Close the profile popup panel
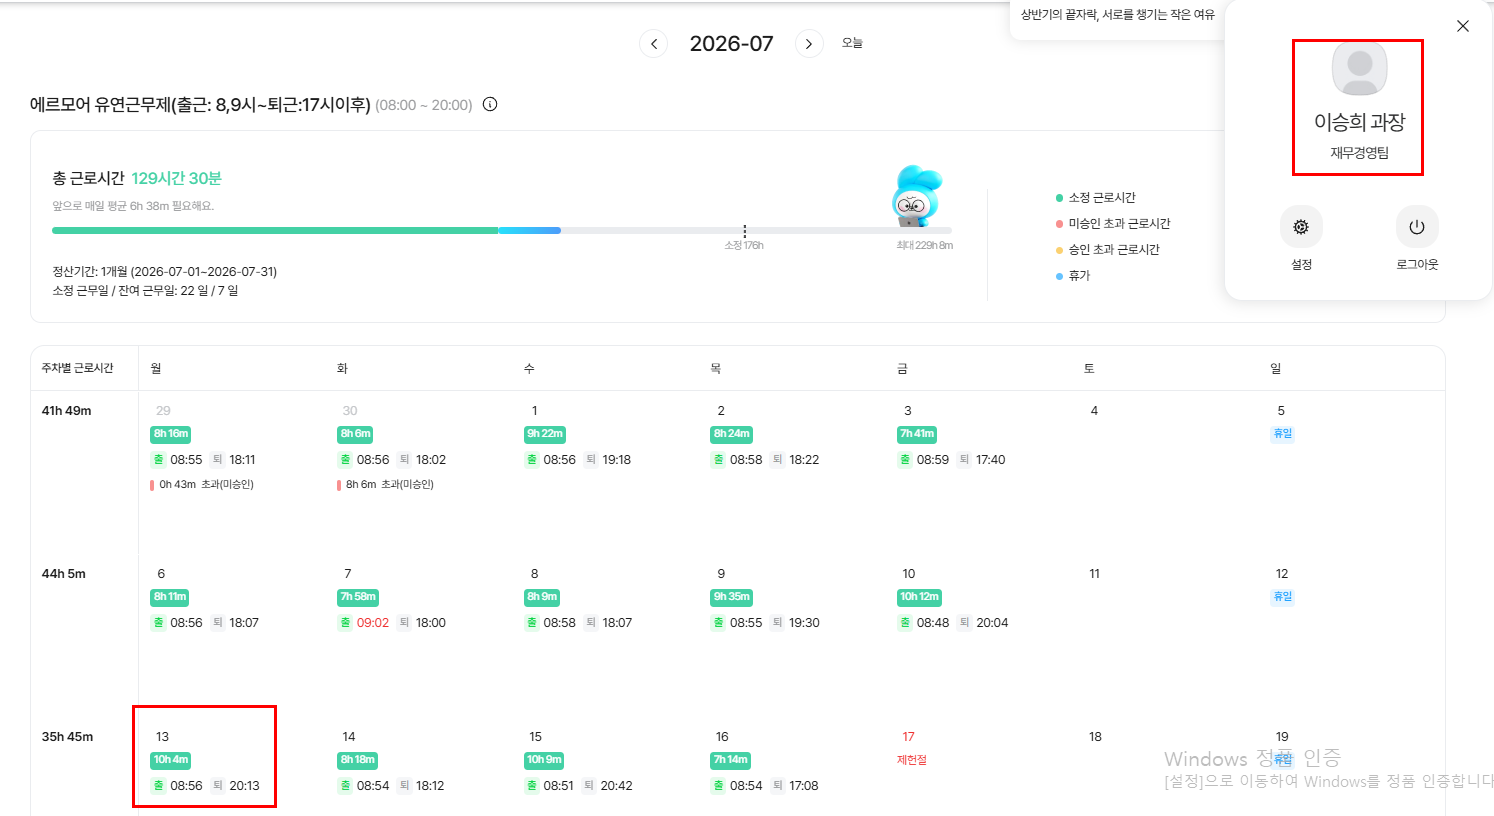 [x=1463, y=26]
